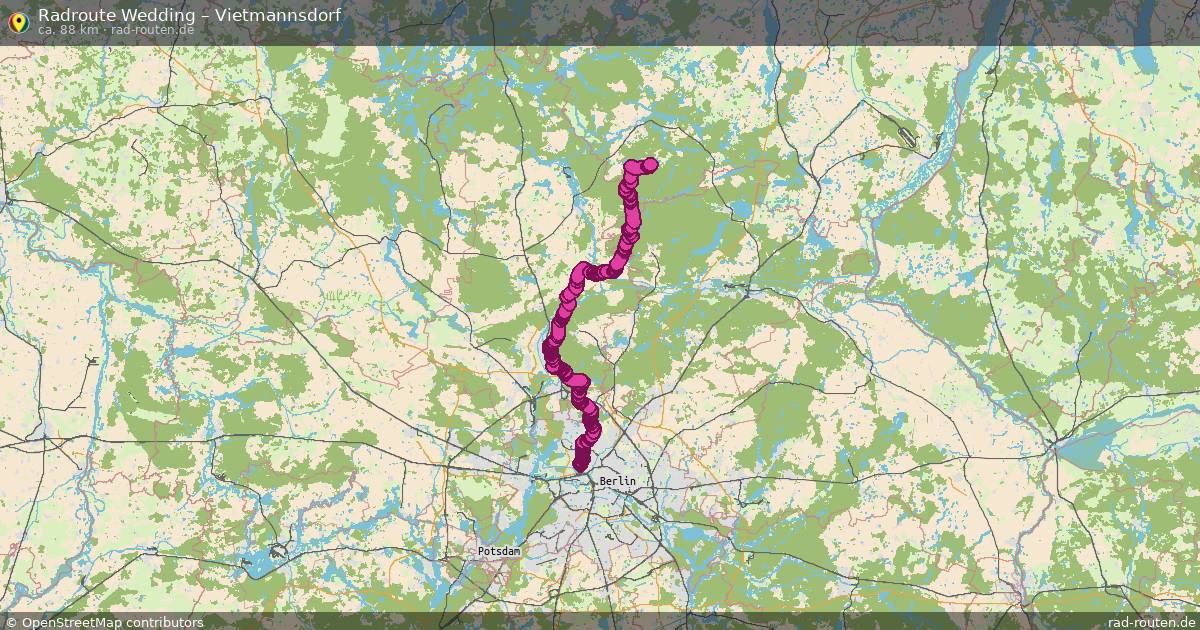Open the OpenStreetMap contributors attribution

103,622
